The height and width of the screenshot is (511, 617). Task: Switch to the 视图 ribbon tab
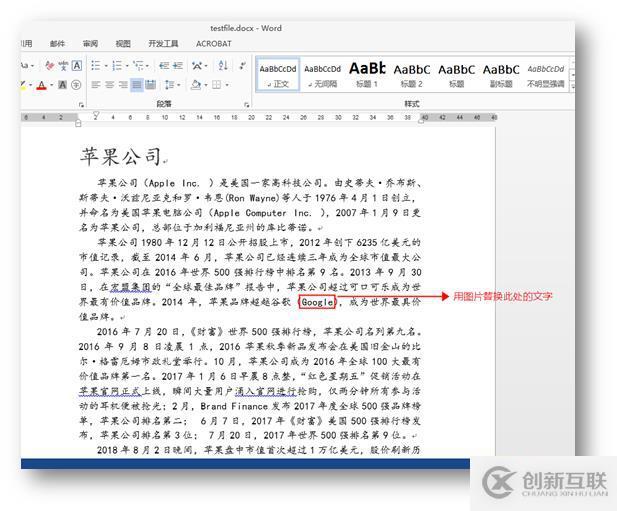point(123,44)
